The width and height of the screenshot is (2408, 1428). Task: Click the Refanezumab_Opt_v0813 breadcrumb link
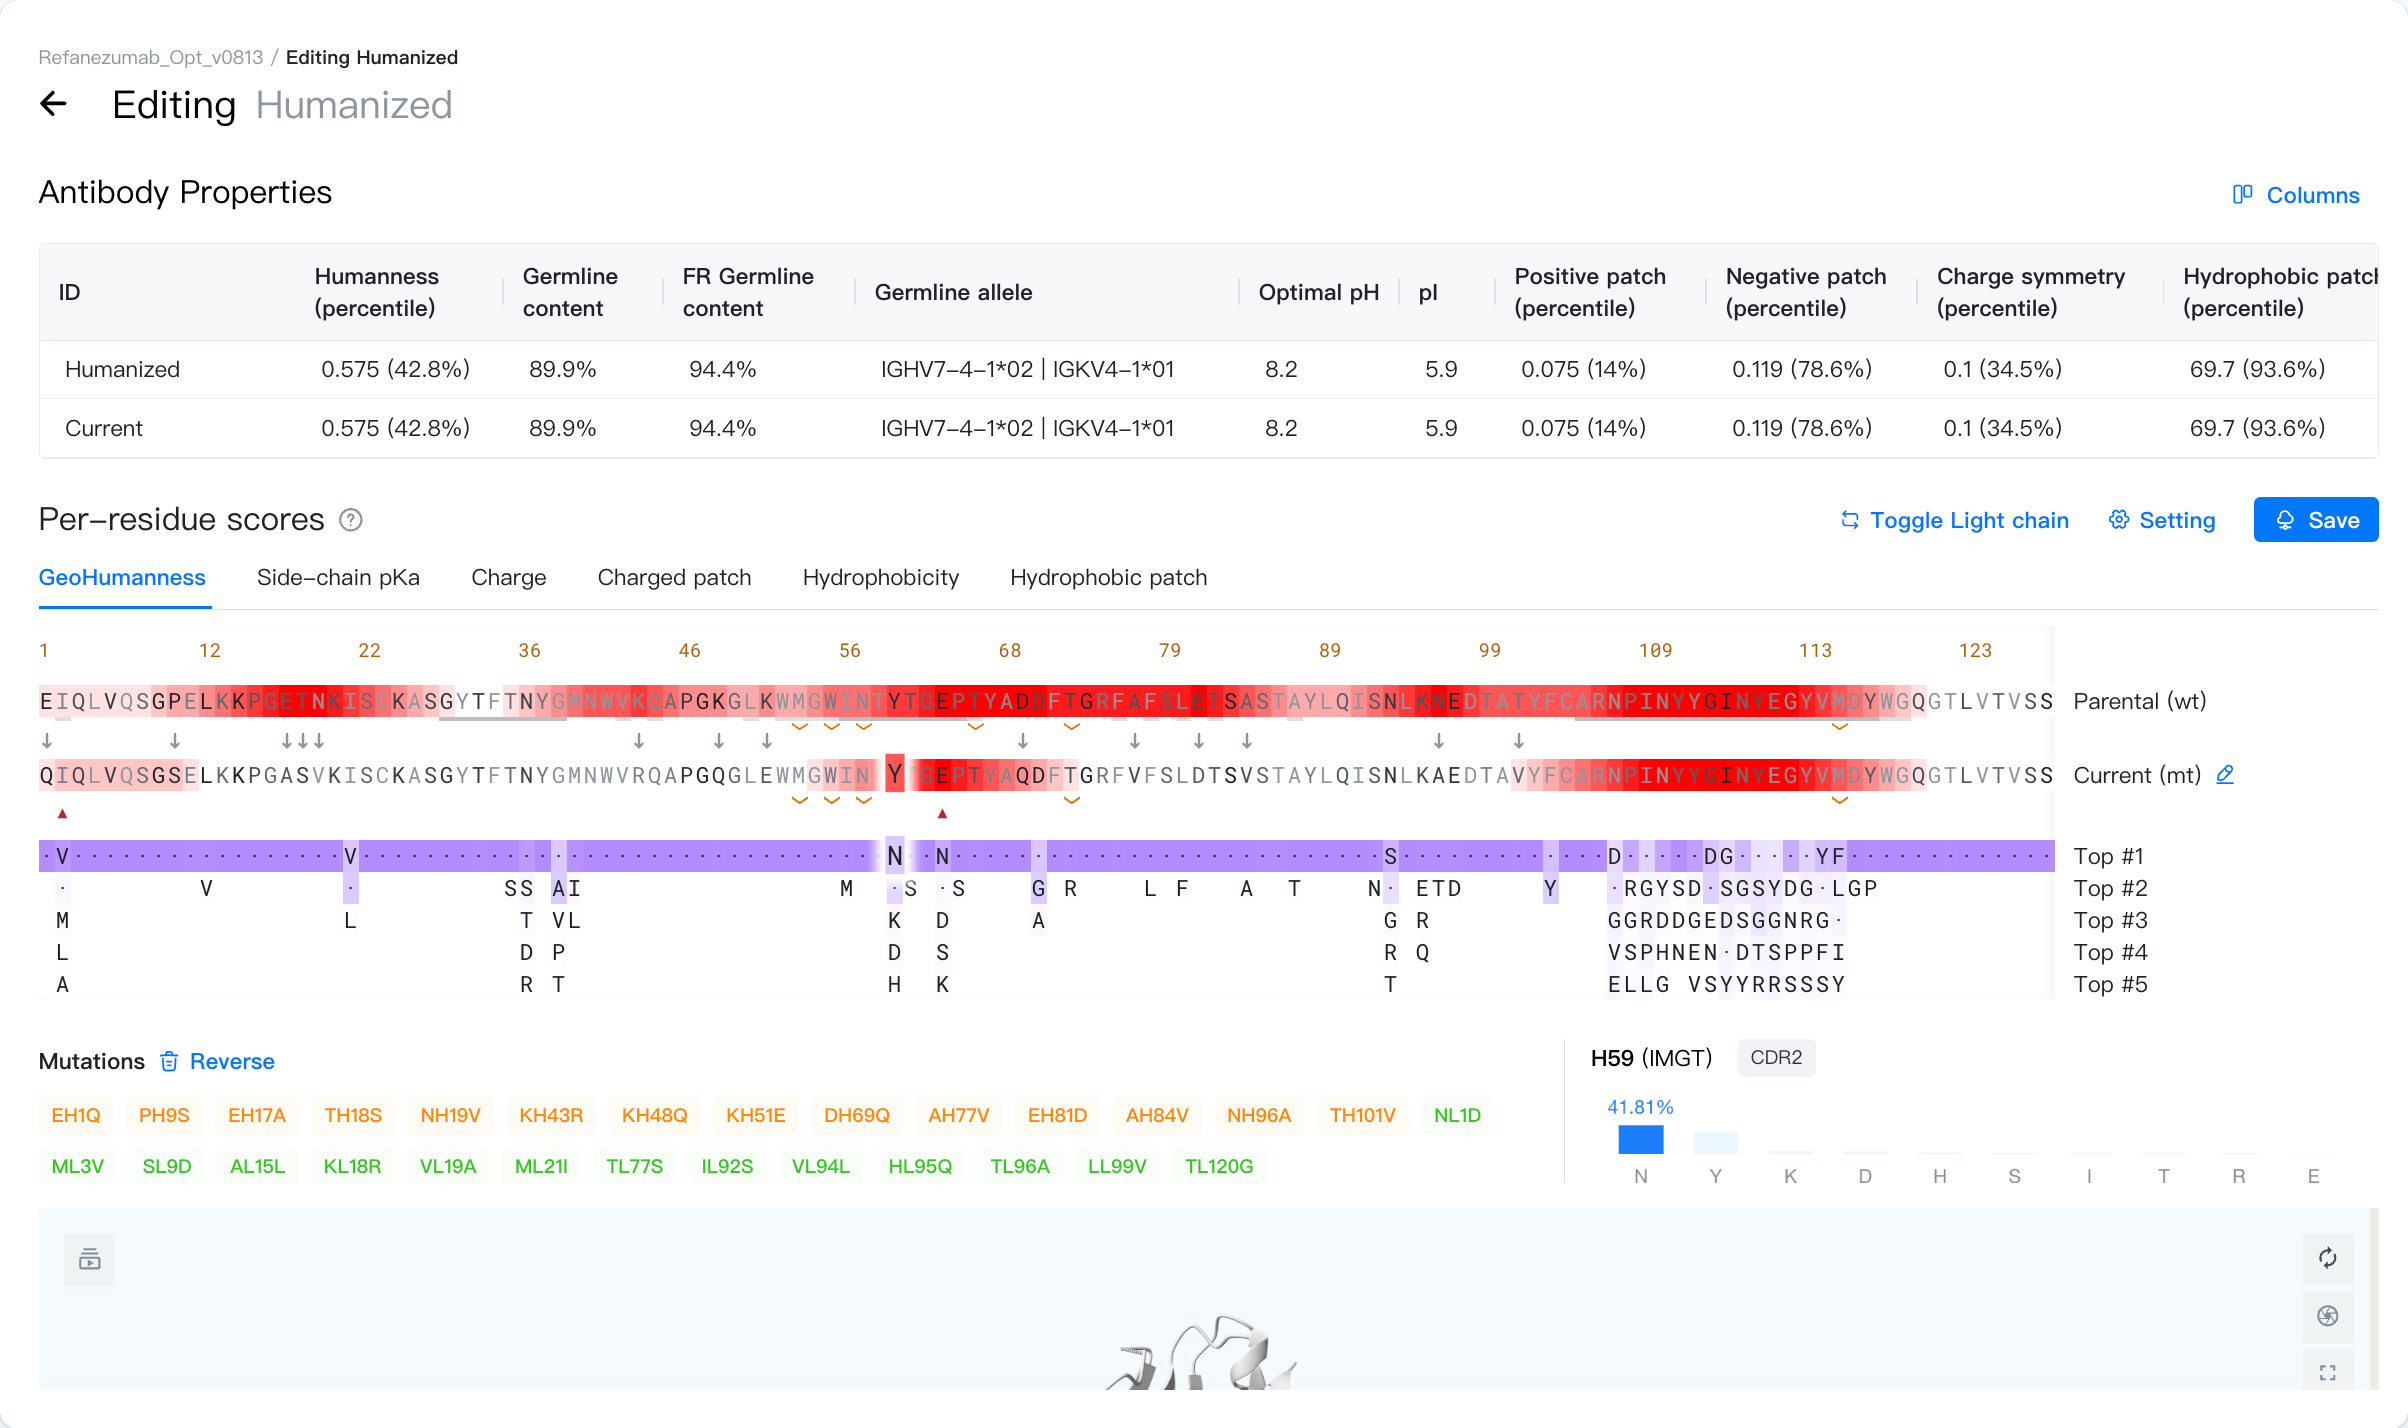(151, 57)
